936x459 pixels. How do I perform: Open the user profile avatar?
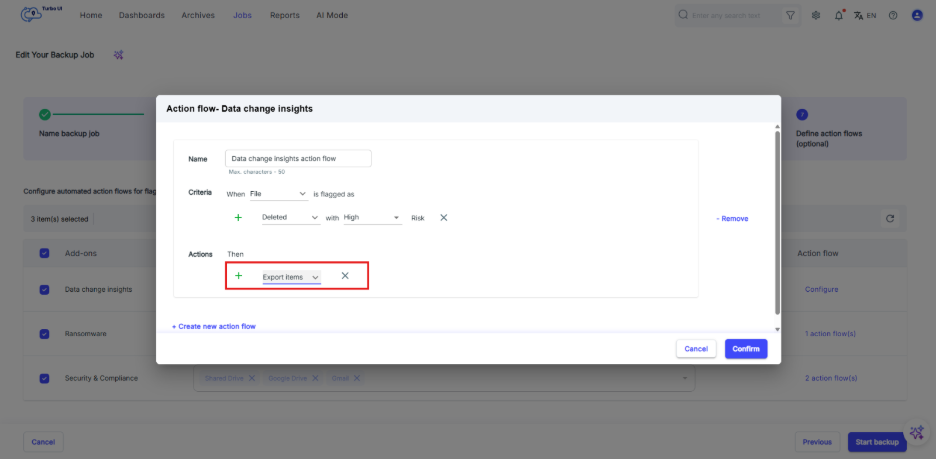pyautogui.click(x=917, y=16)
